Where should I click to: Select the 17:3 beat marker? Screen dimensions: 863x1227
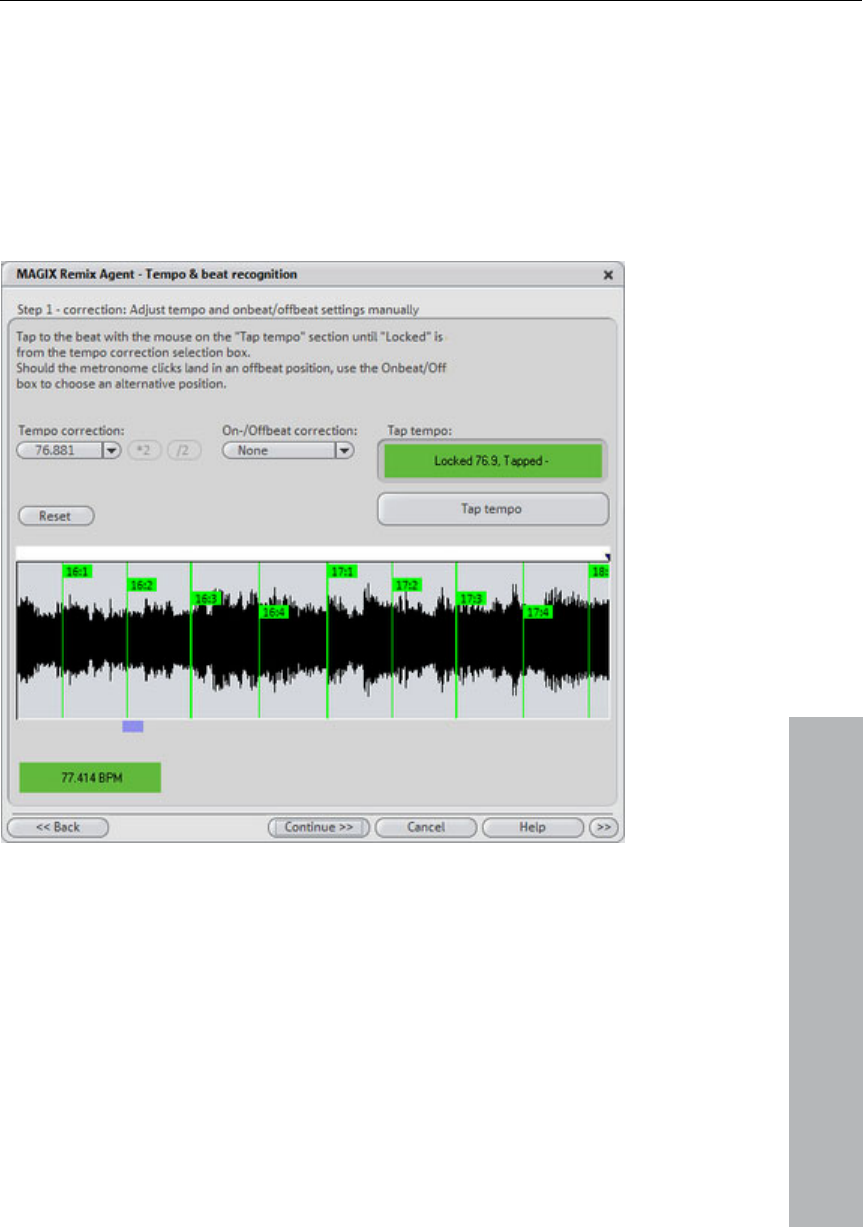tap(471, 599)
